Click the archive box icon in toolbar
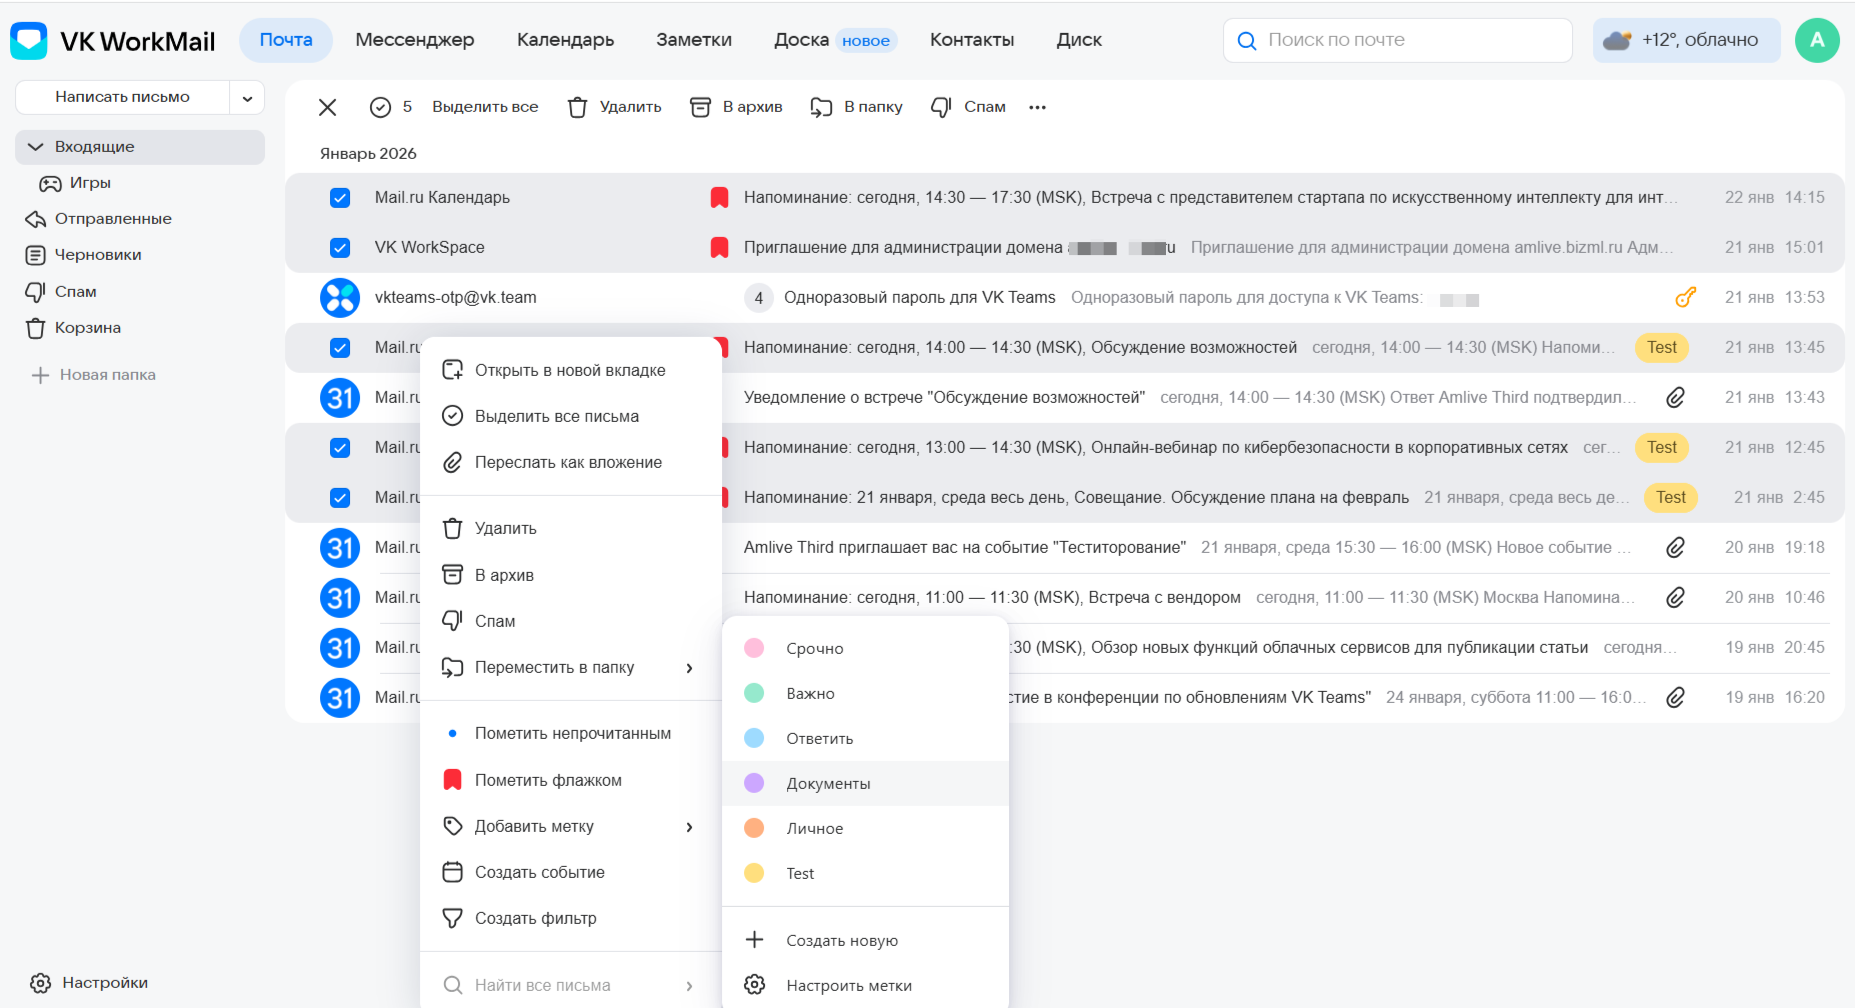The height and width of the screenshot is (1008, 1855). click(700, 107)
